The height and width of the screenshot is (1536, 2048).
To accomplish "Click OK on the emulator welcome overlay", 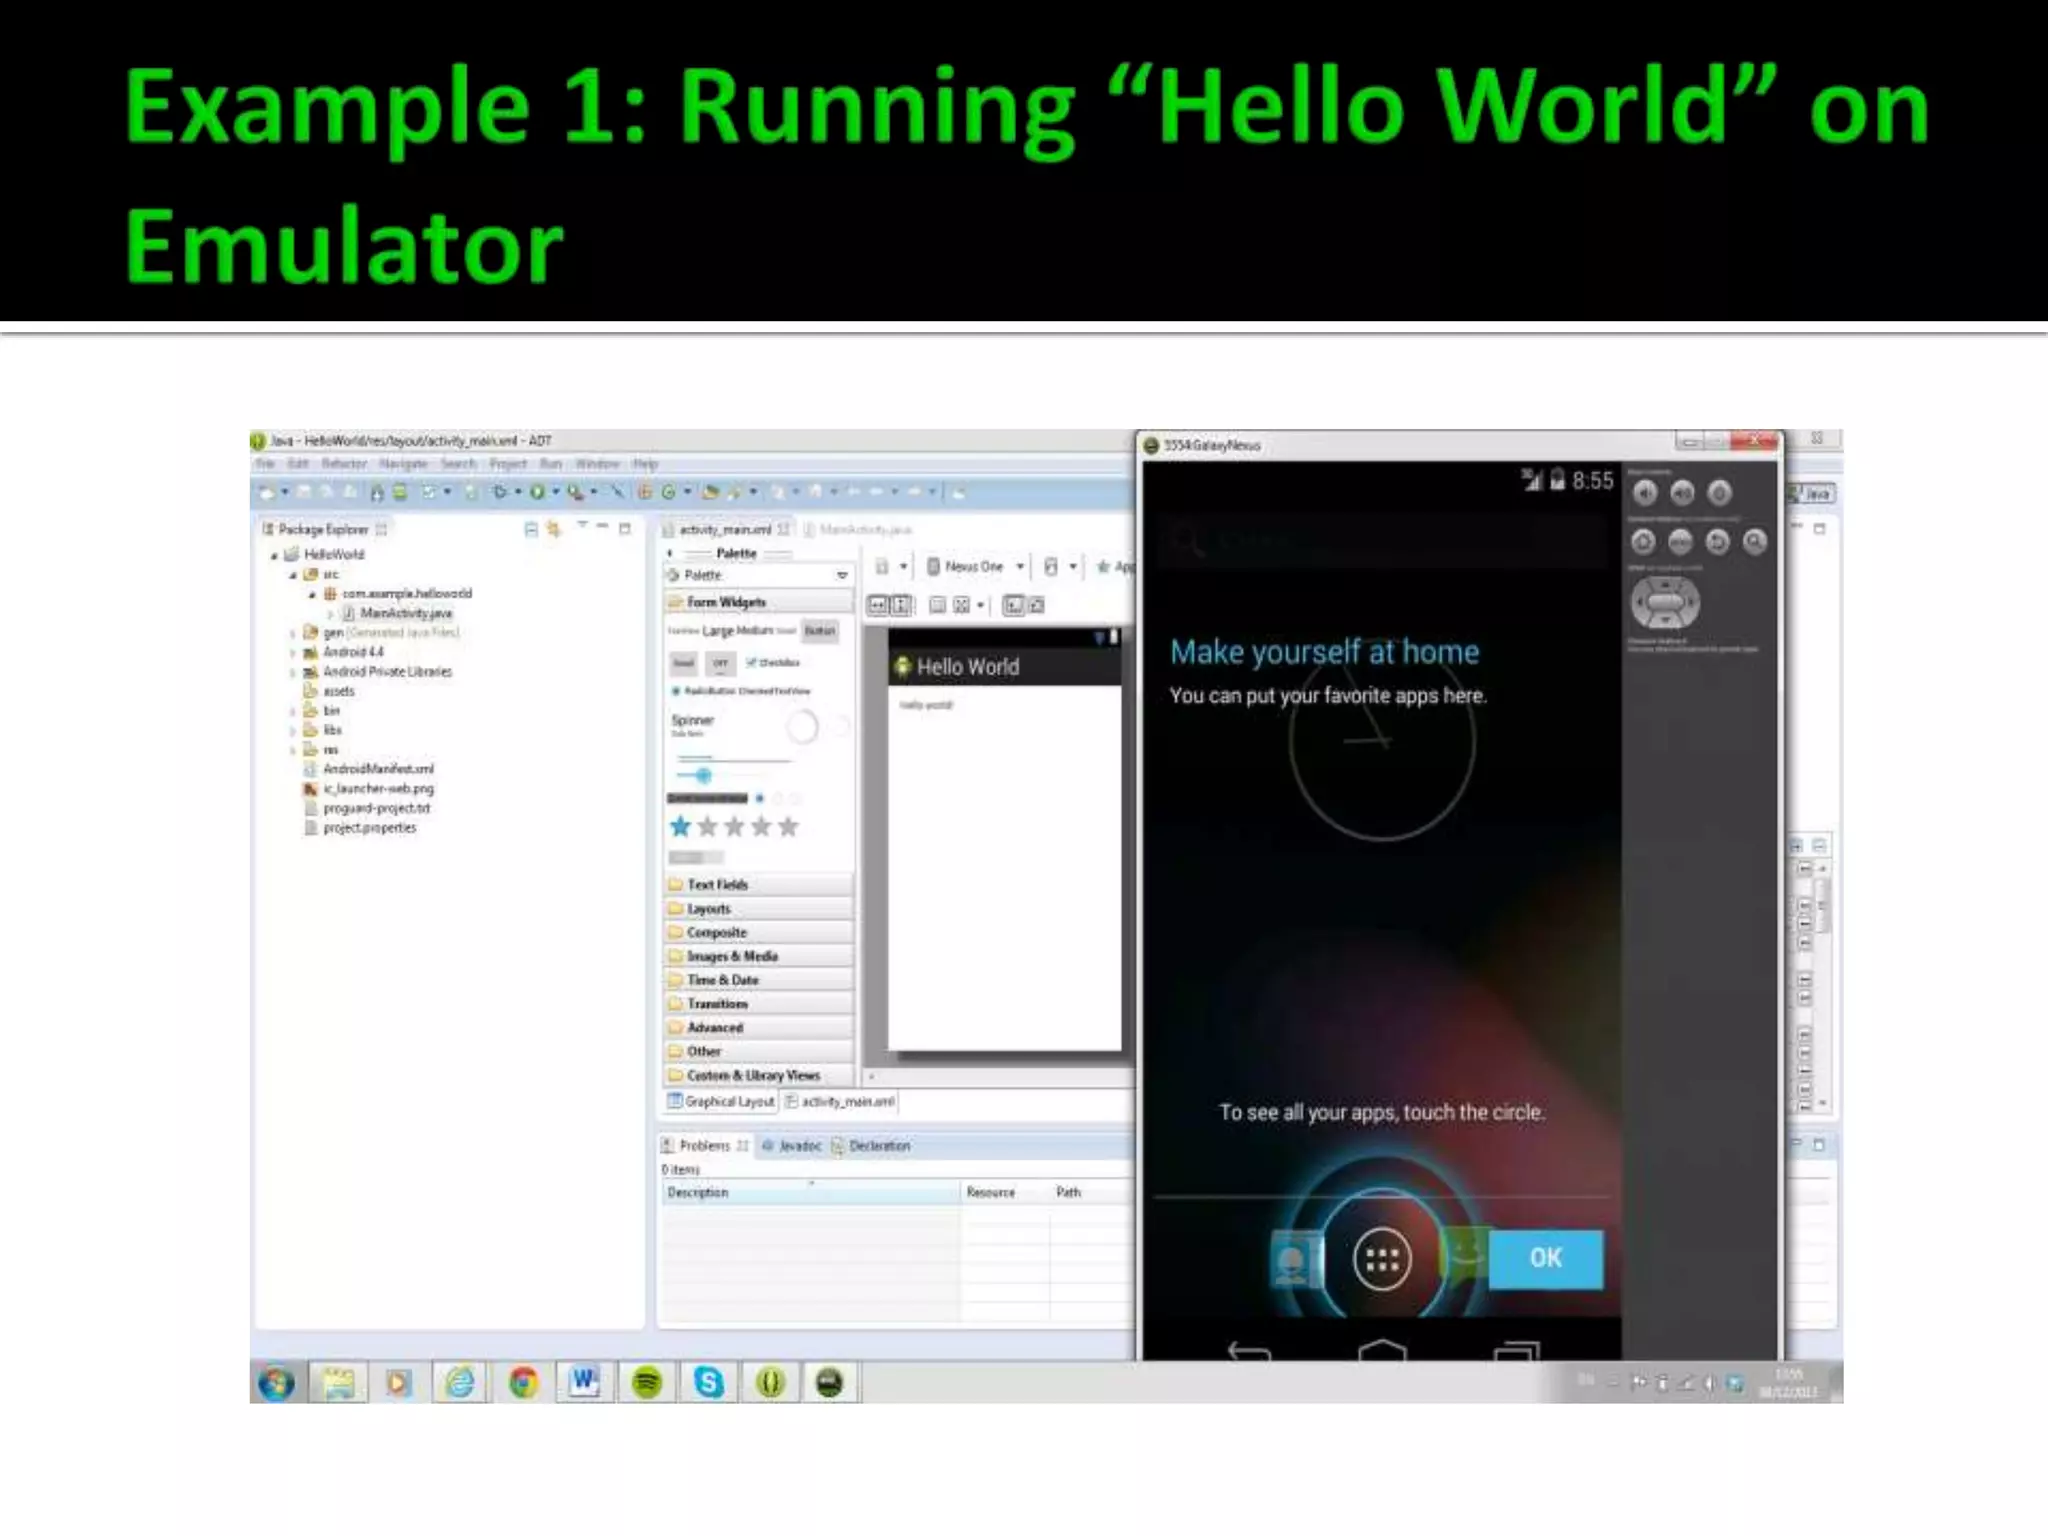I will (1545, 1258).
